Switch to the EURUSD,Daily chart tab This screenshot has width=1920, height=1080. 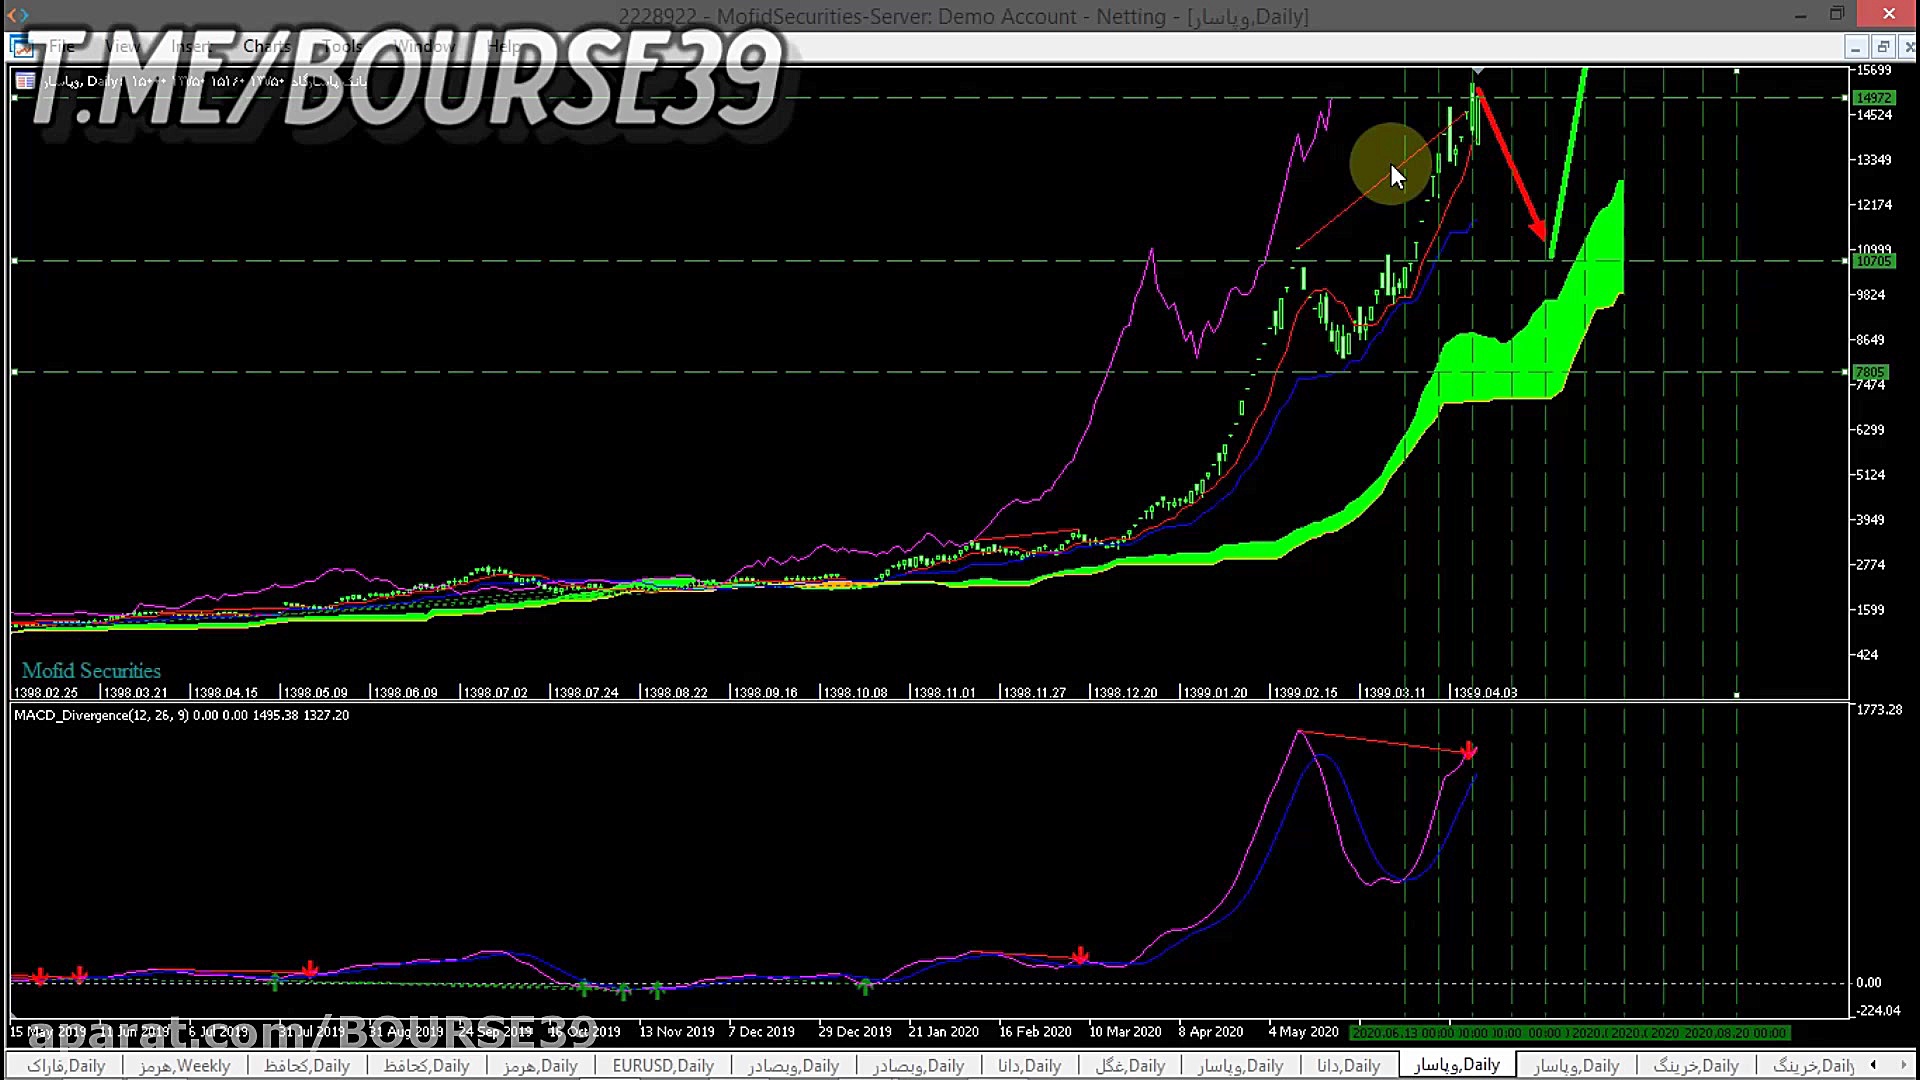click(662, 1065)
